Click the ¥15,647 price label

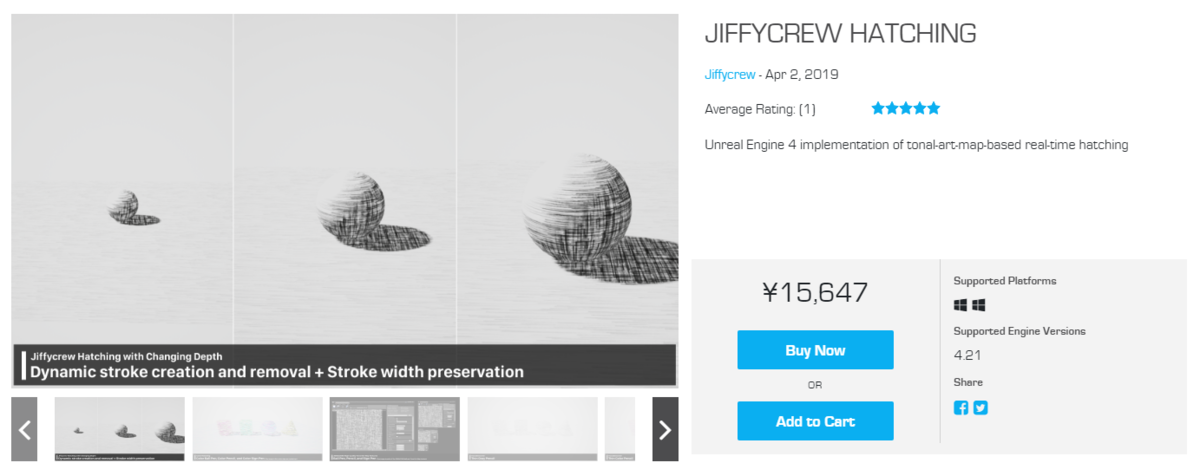(815, 292)
